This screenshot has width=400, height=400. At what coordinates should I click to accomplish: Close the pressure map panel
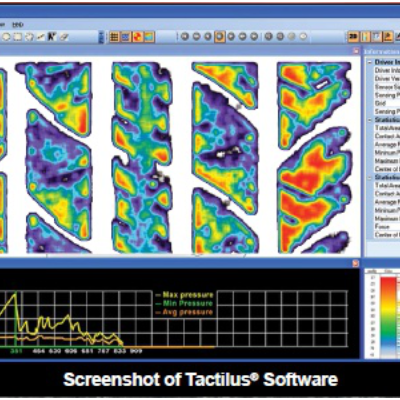click(356, 51)
